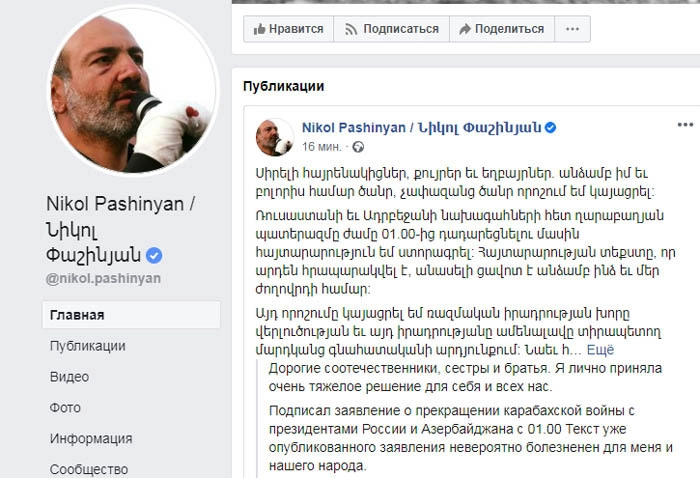Open the small author avatar in the post

(275, 137)
